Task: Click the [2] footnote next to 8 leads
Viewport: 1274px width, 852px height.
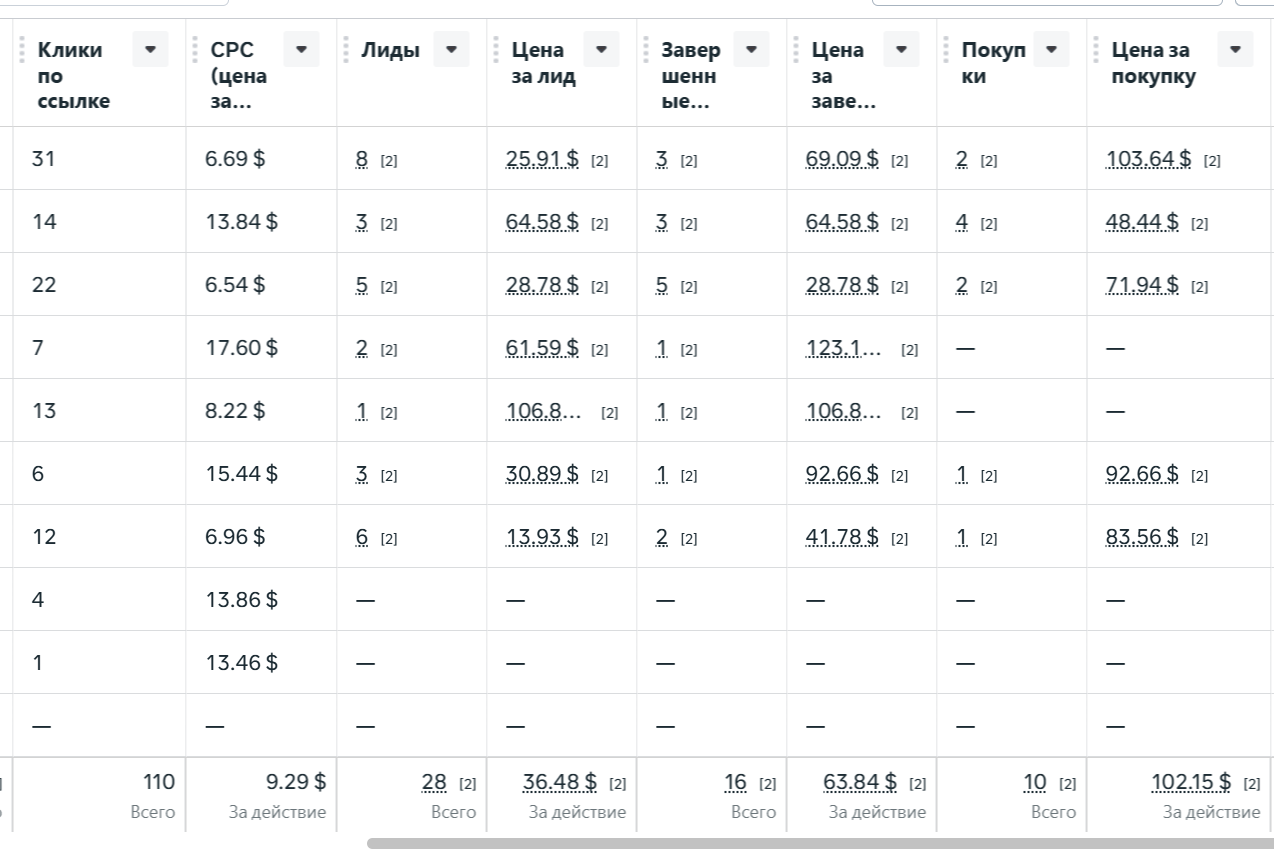Action: tap(389, 160)
